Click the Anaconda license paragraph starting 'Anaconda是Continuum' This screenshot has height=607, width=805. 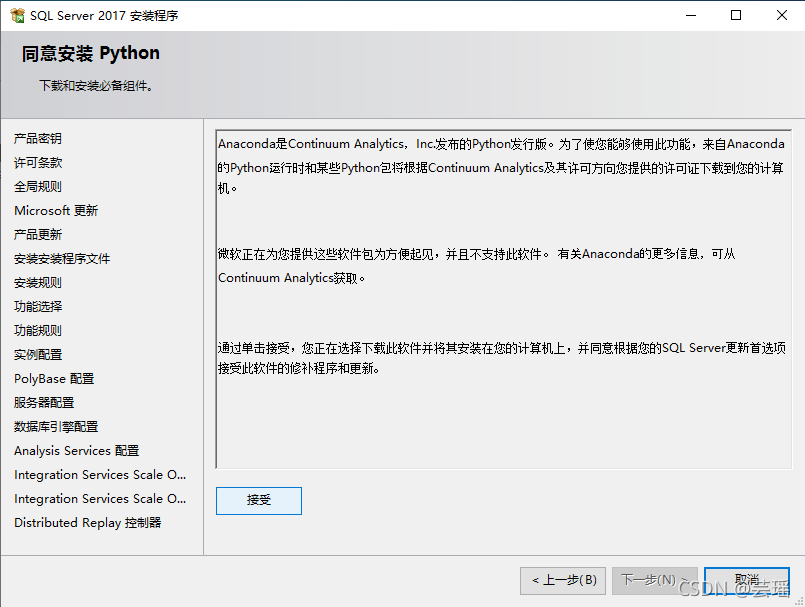[x=501, y=166]
